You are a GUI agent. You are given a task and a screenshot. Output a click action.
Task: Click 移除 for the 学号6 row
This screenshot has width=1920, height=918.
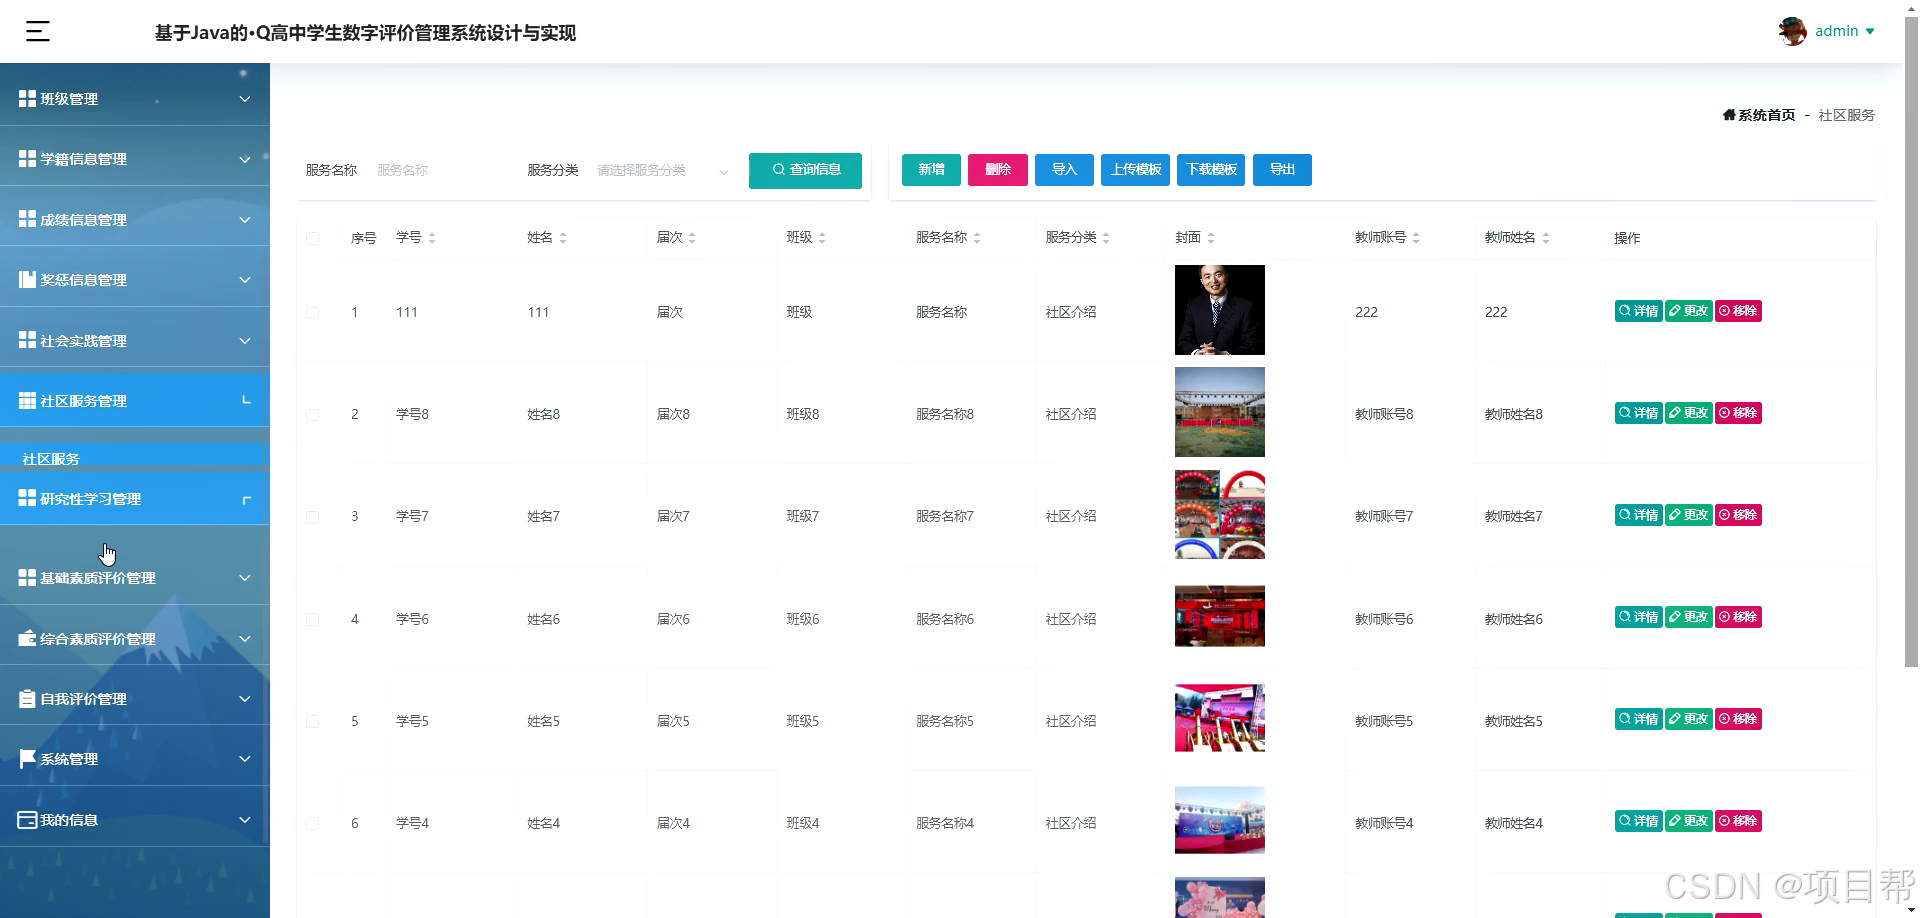pos(1739,617)
